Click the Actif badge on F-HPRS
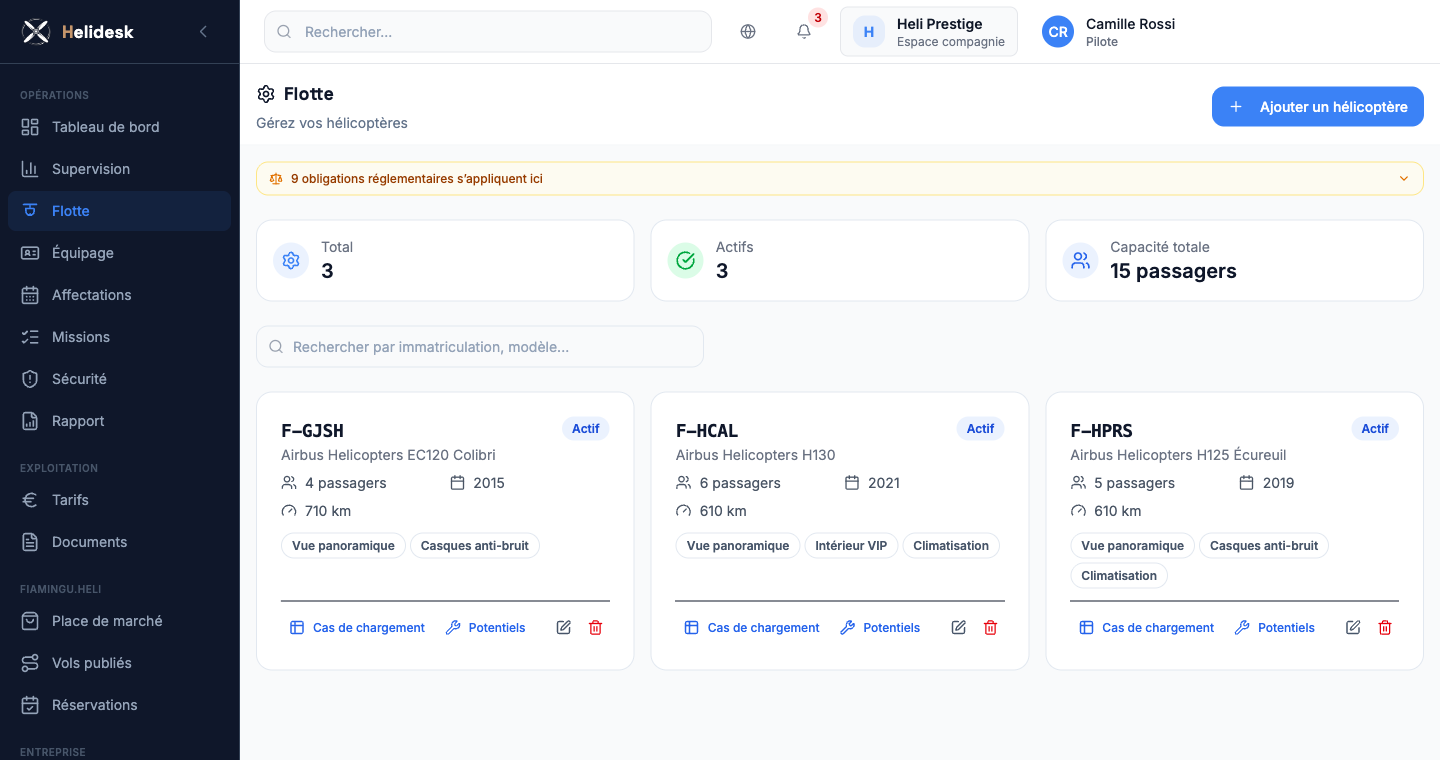The image size is (1440, 760). (x=1375, y=429)
